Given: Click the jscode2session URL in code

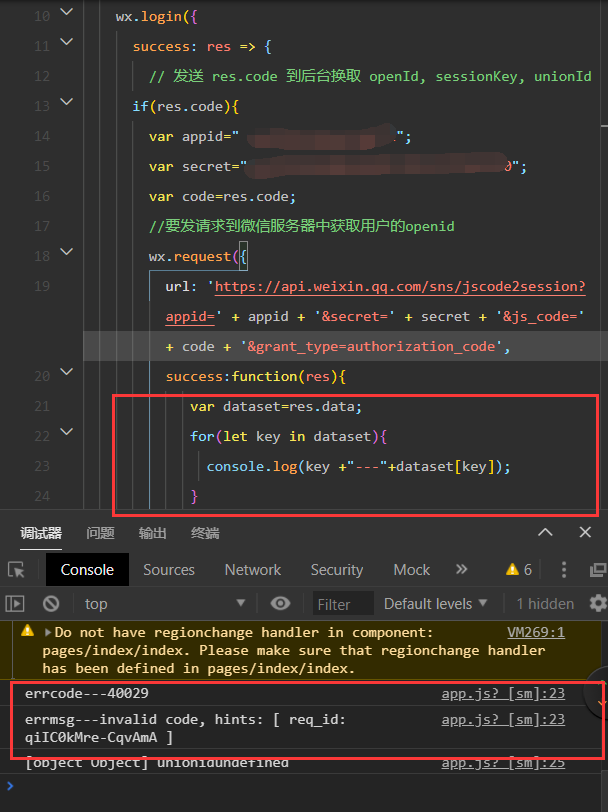Looking at the screenshot, I should pyautogui.click(x=400, y=286).
